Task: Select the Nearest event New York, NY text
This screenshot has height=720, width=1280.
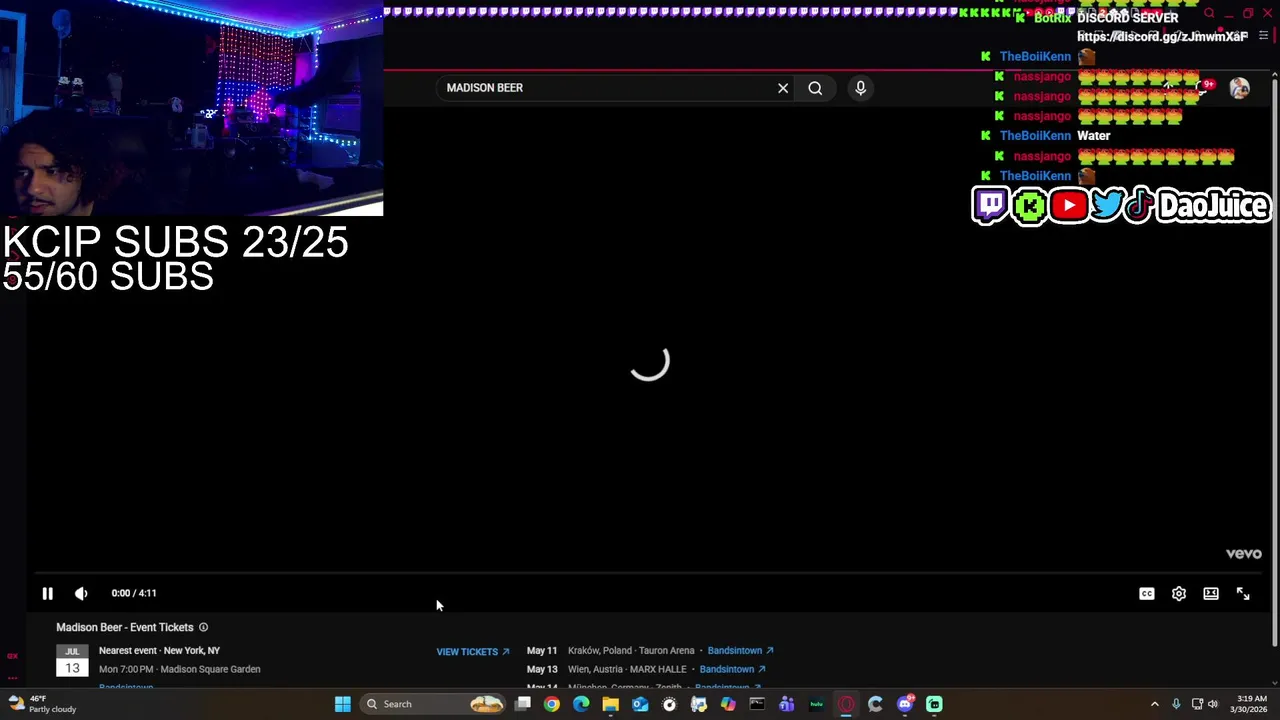Action: [159, 650]
